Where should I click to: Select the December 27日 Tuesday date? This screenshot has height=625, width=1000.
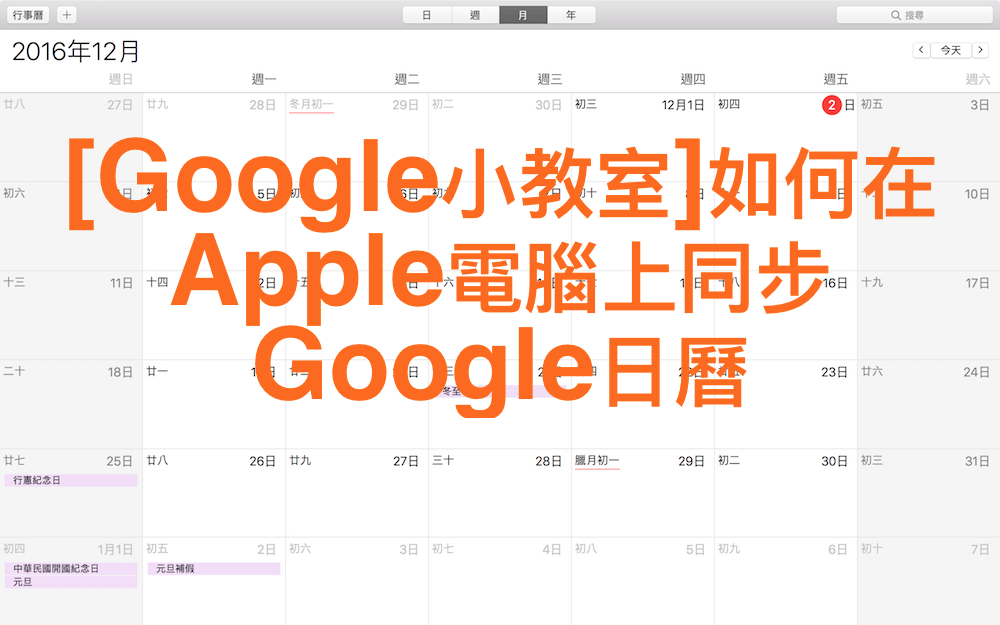pyautogui.click(x=406, y=460)
